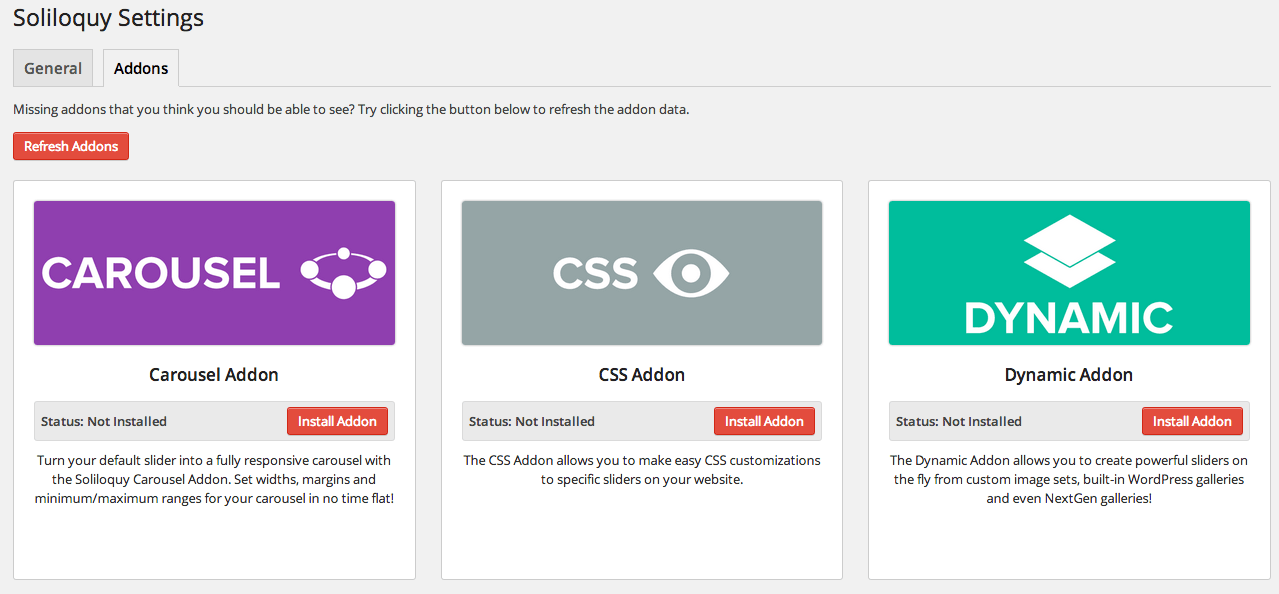Image resolution: width=1279 pixels, height=594 pixels.
Task: Click the Dynamic Addon title
Action: point(1069,375)
